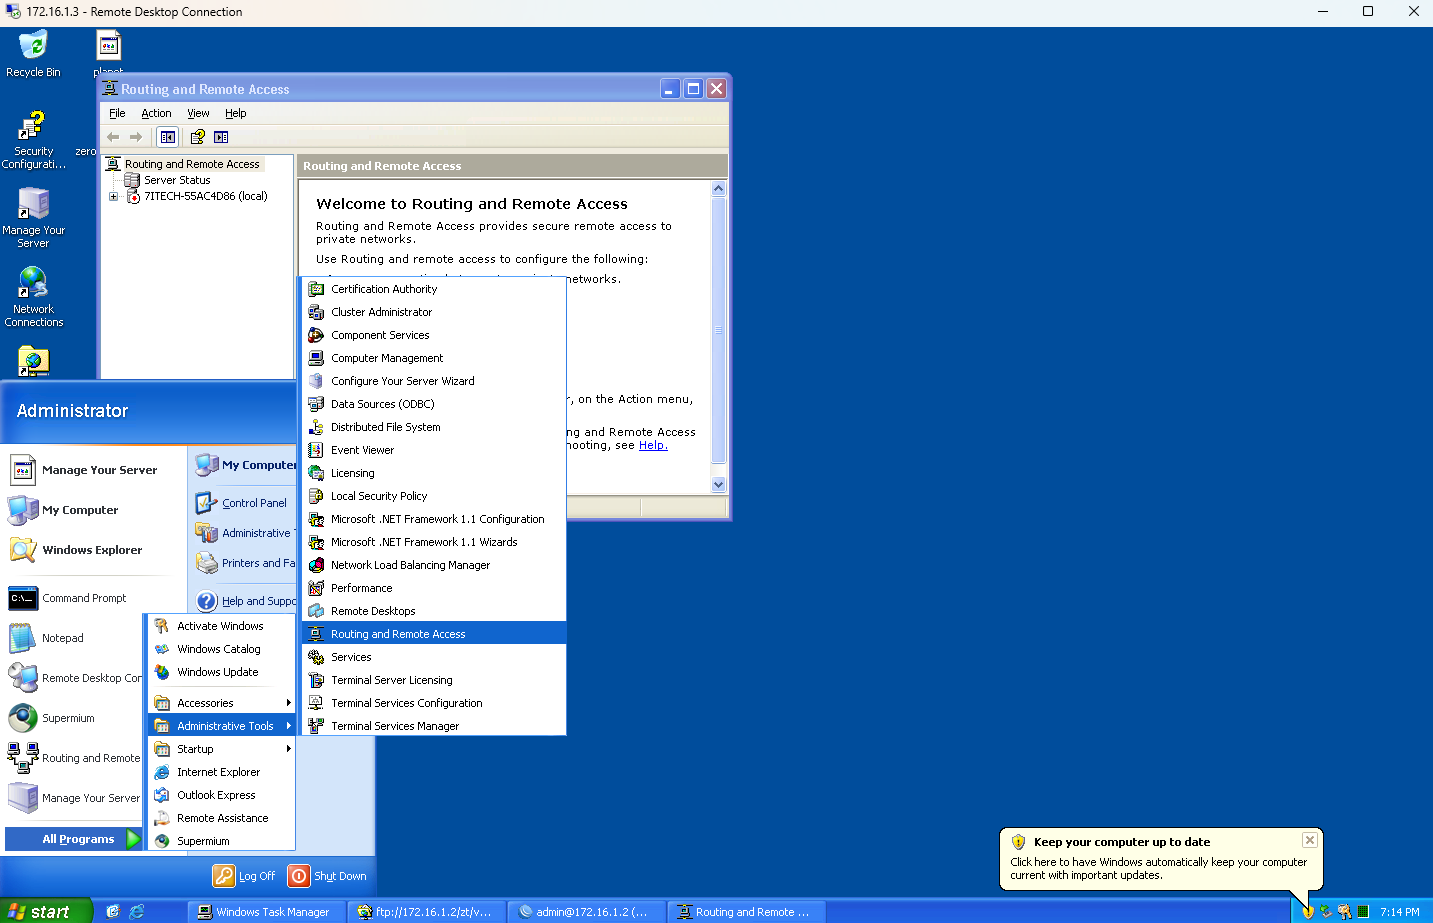1433x923 pixels.
Task: Click the Shut Down button
Action: pos(327,876)
